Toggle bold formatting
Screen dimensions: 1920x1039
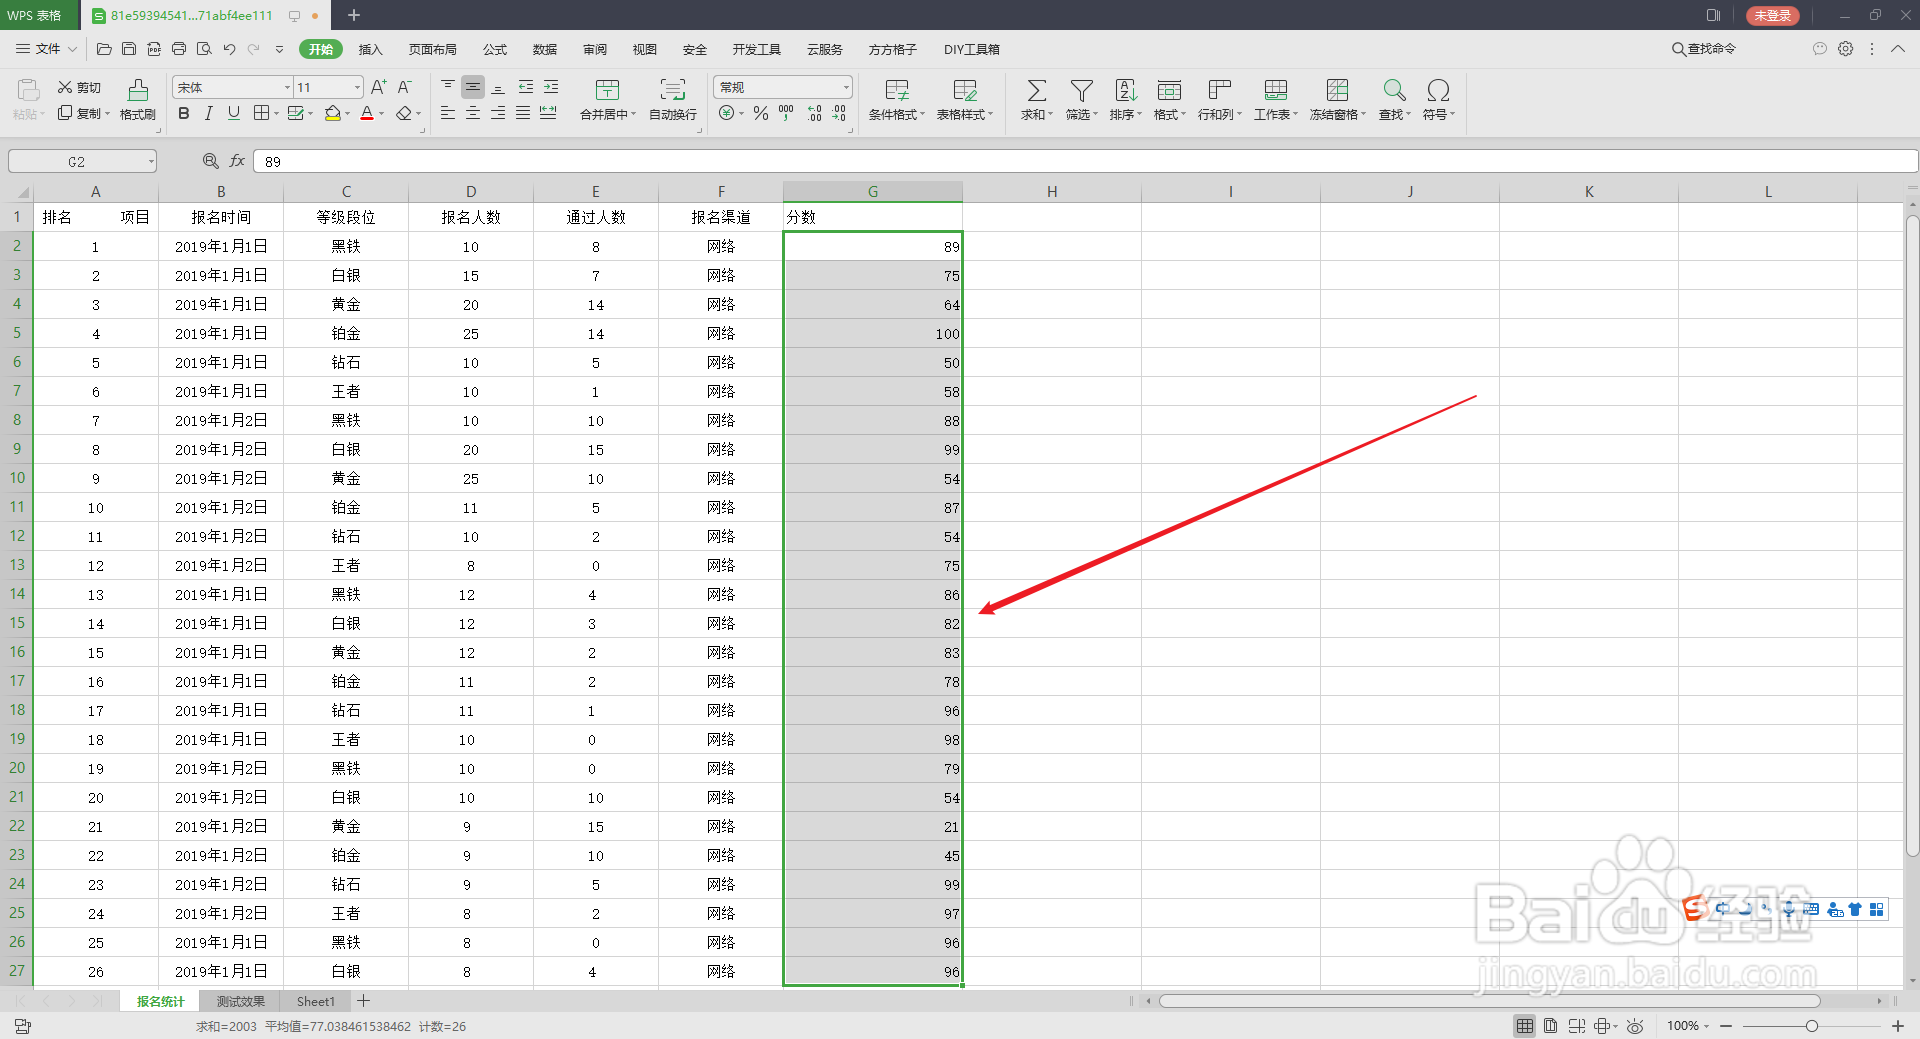[183, 113]
